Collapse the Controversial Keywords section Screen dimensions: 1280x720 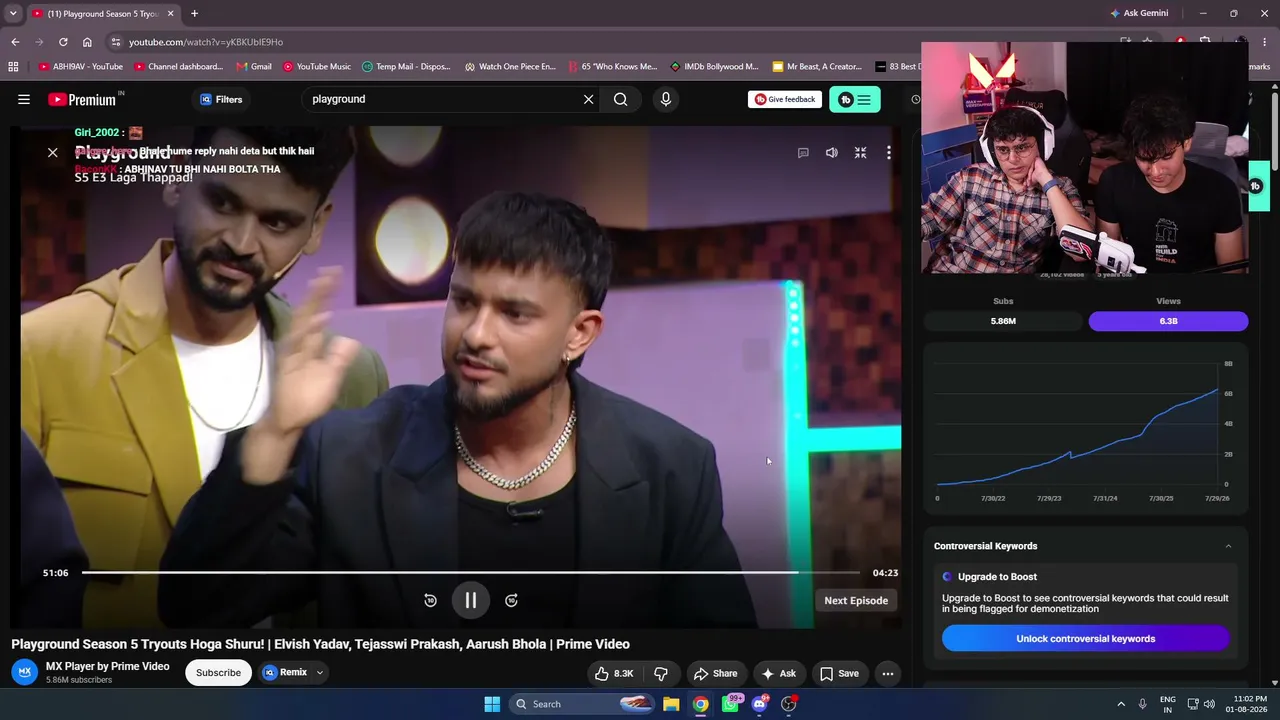point(1228,546)
